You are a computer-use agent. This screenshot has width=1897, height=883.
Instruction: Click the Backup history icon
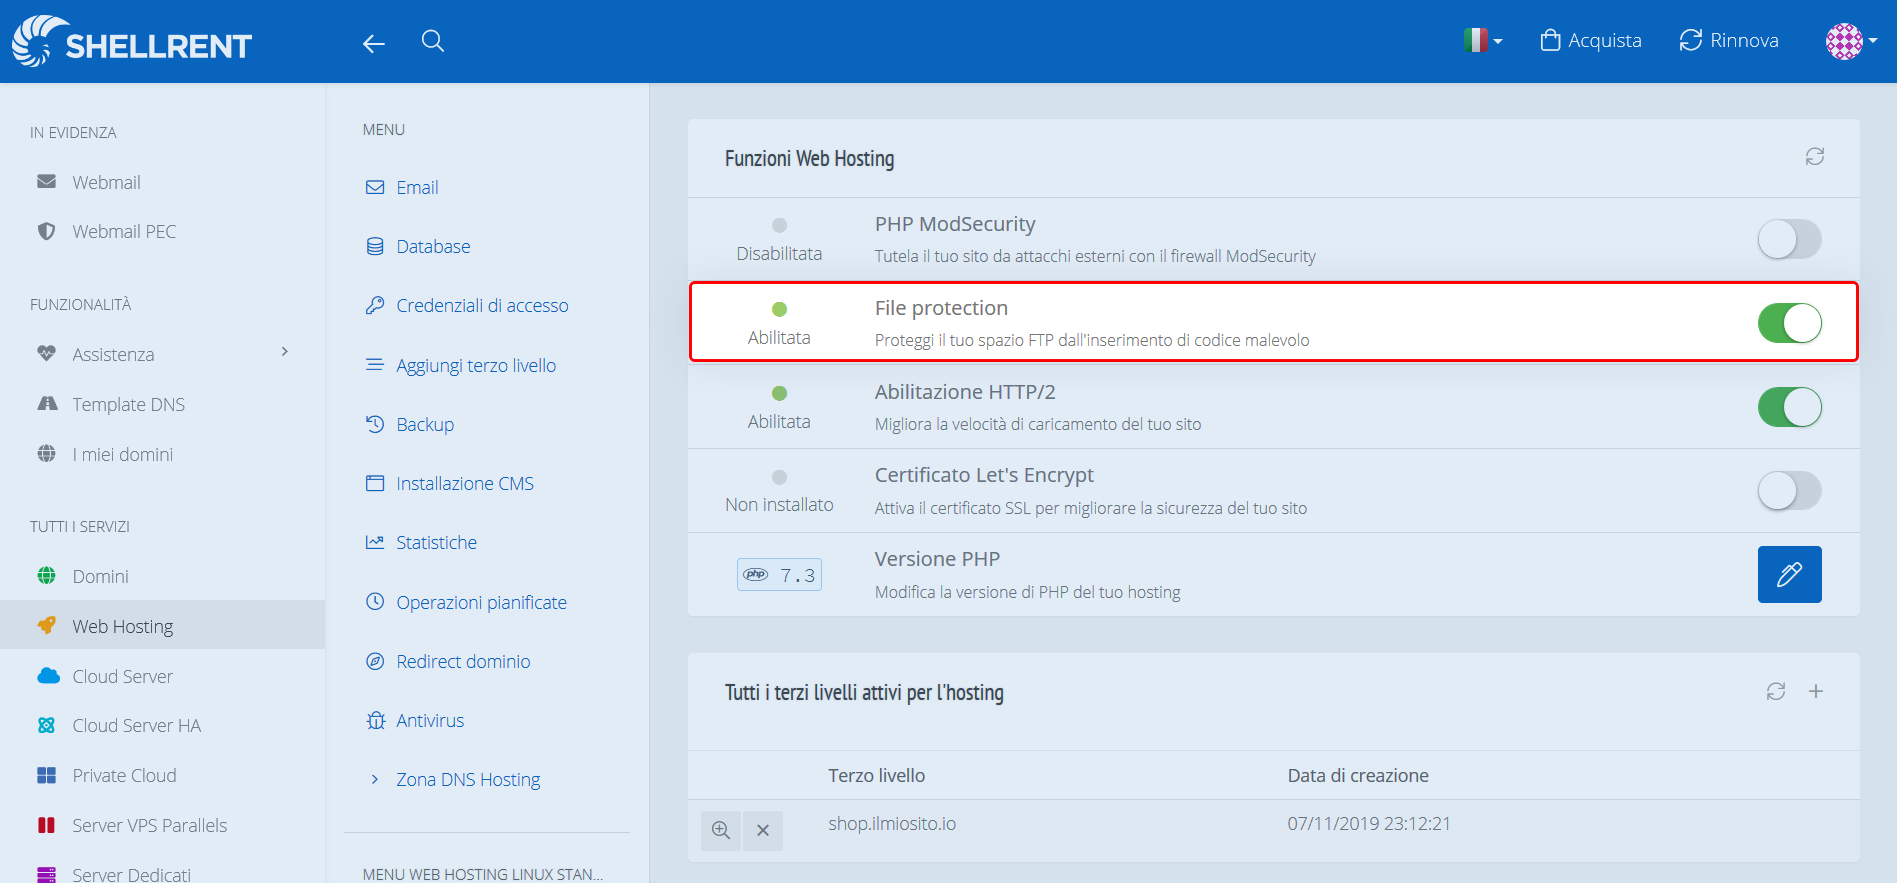pyautogui.click(x=375, y=424)
